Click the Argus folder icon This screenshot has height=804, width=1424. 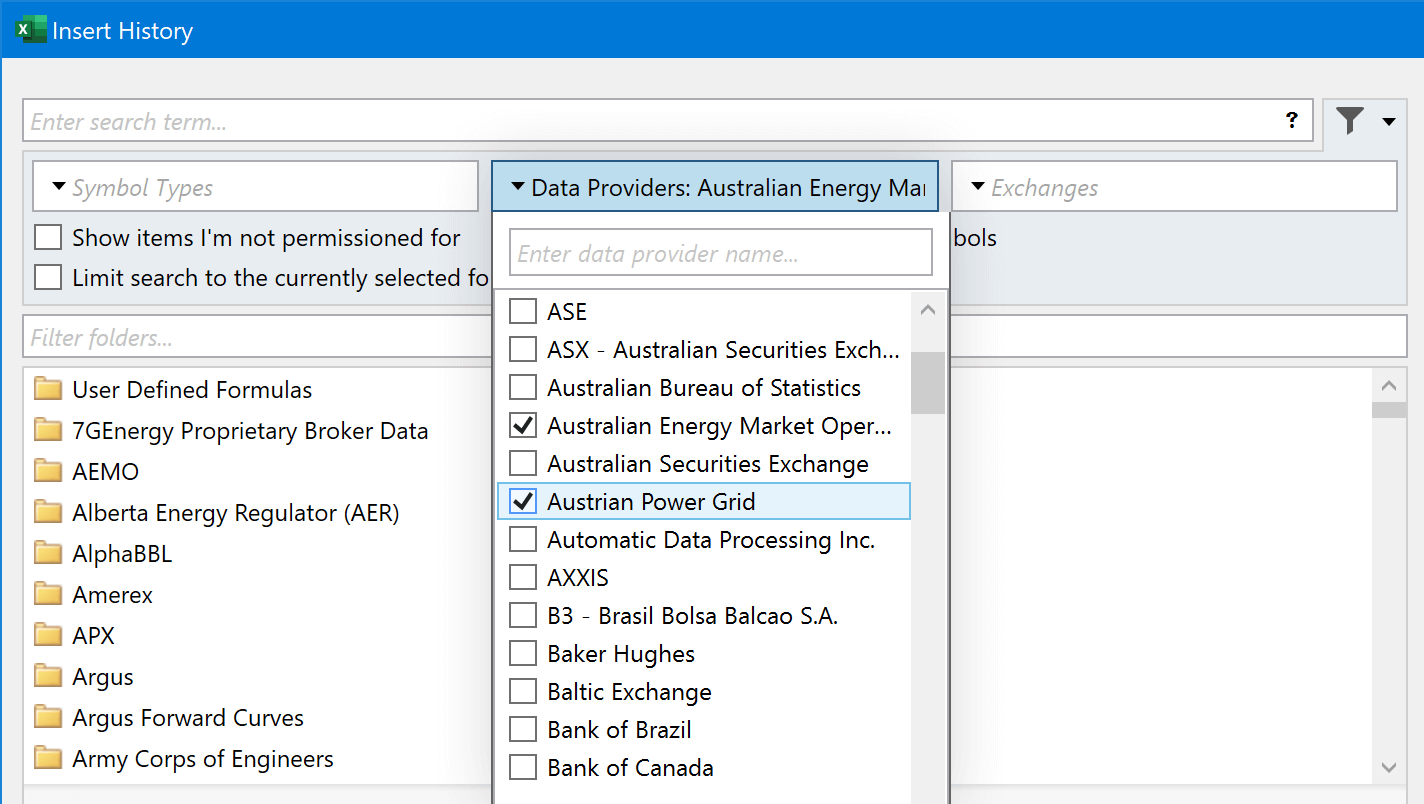48,676
